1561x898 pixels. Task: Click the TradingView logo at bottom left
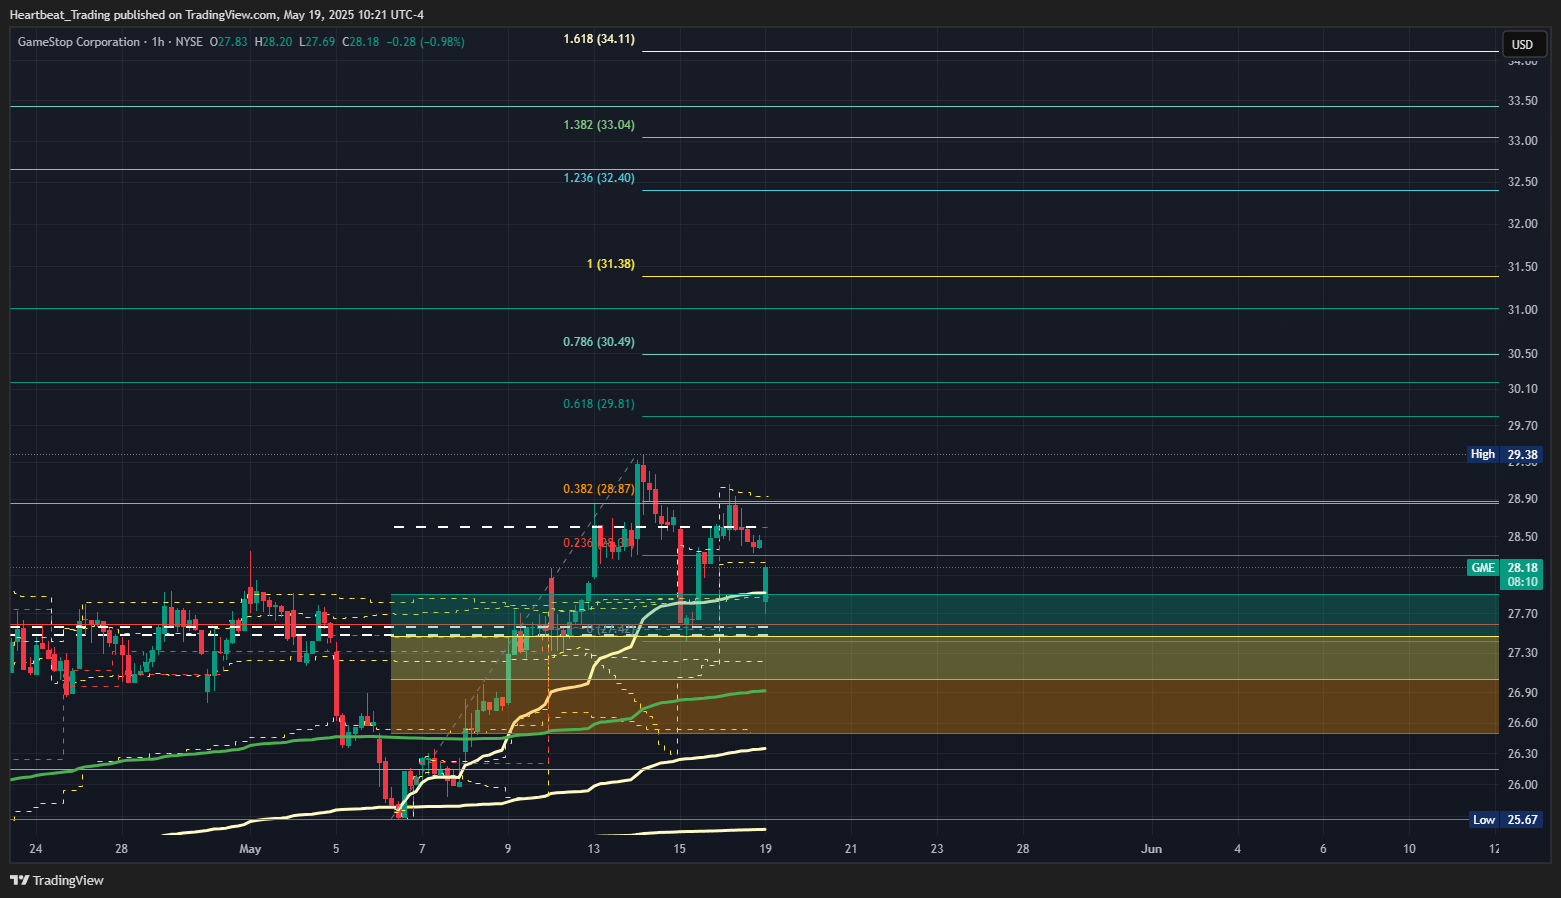tap(57, 880)
